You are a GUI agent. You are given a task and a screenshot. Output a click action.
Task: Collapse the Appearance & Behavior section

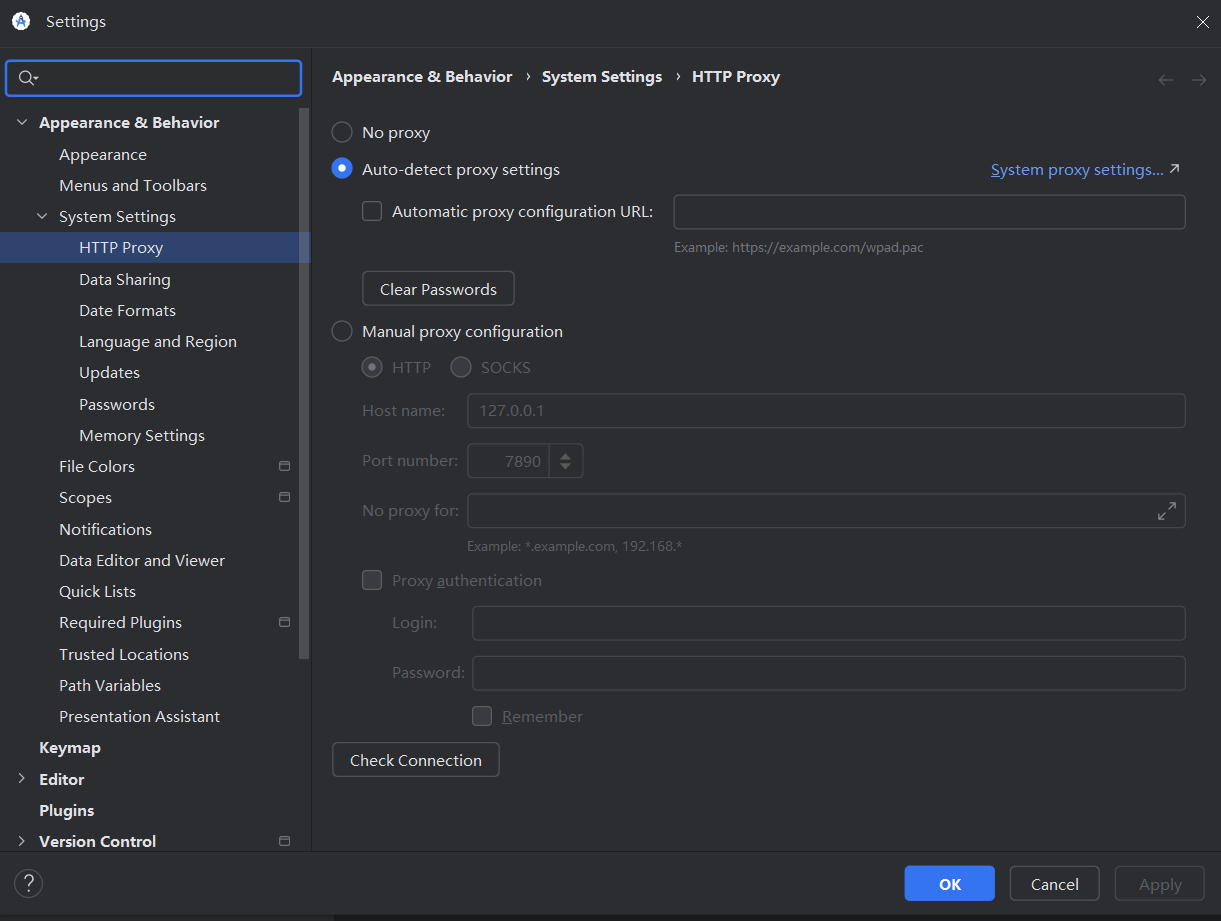[x=22, y=122]
